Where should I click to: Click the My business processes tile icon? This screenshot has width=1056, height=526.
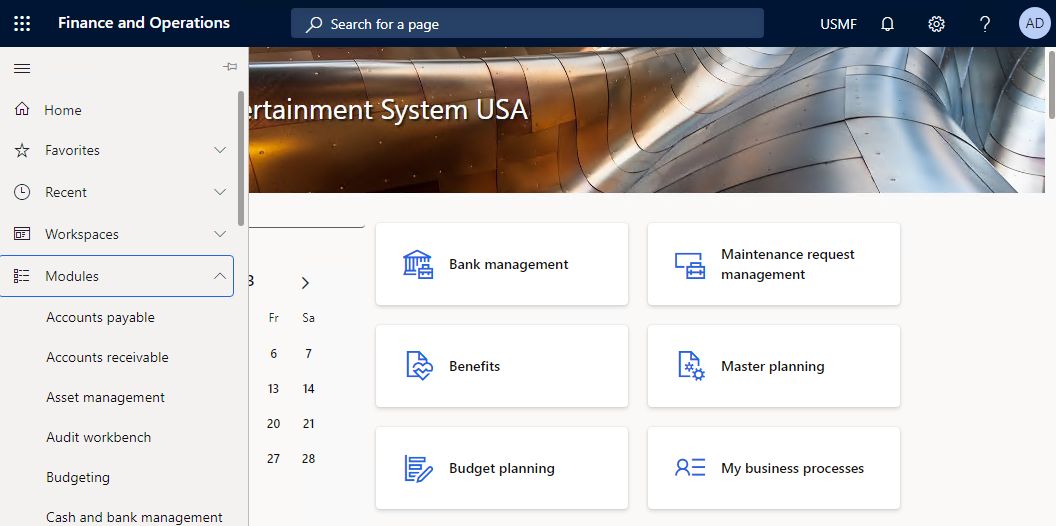coord(690,467)
